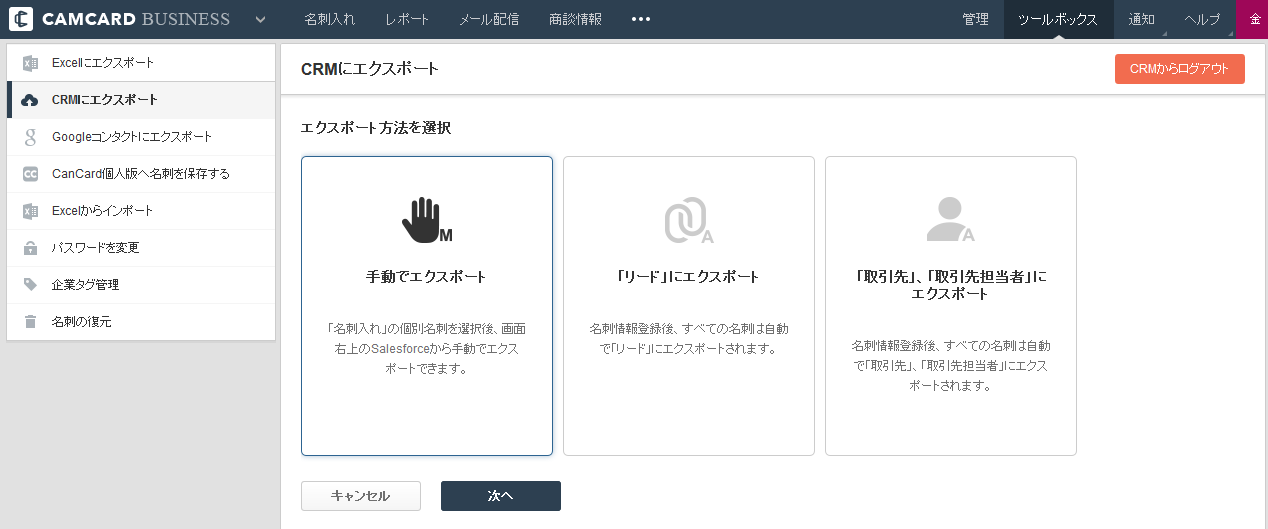The width and height of the screenshot is (1268, 529).
Task: Click the 次へ button
Action: click(x=501, y=496)
